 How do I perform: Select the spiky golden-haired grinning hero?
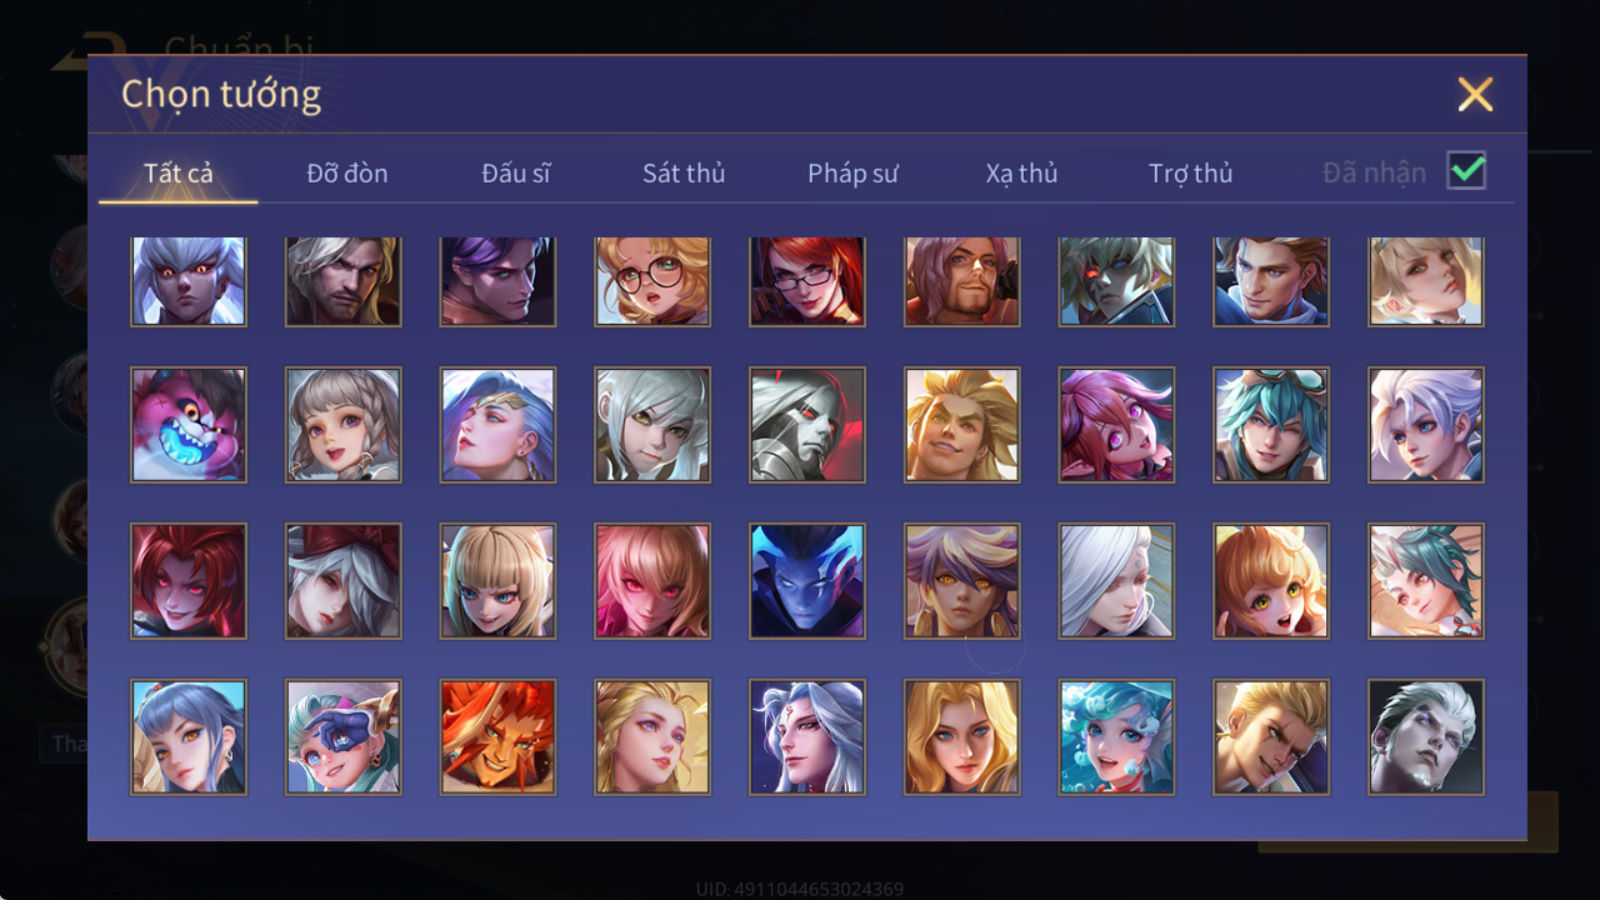coord(962,425)
